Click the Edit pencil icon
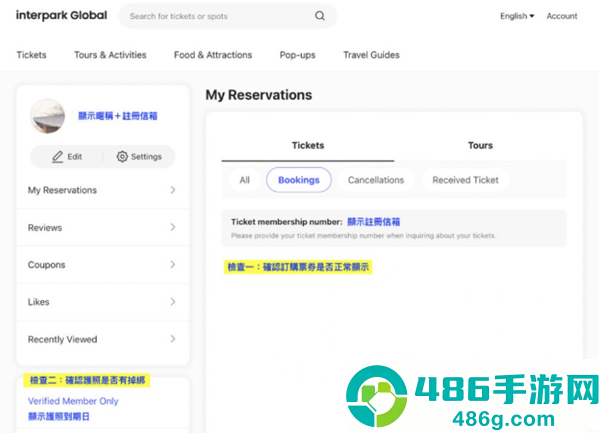The width and height of the screenshot is (600, 434). (57, 157)
